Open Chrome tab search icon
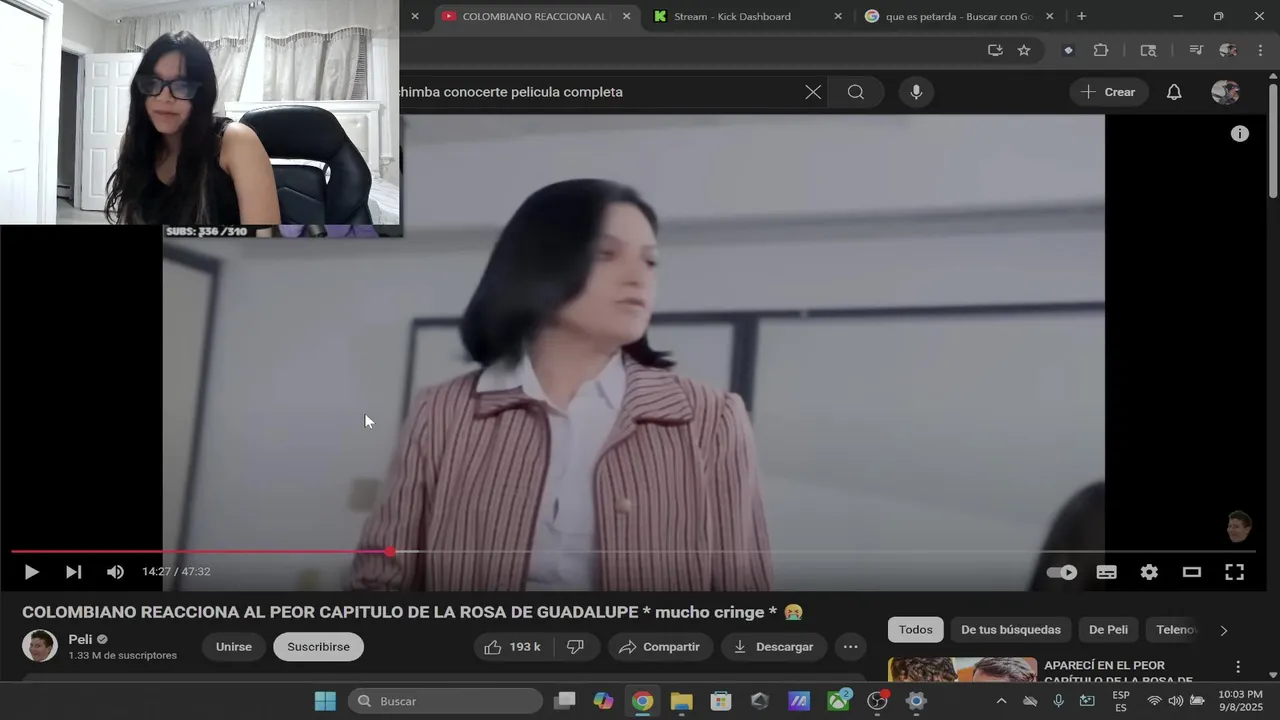The width and height of the screenshot is (1280, 720). pyautogui.click(x=1148, y=50)
